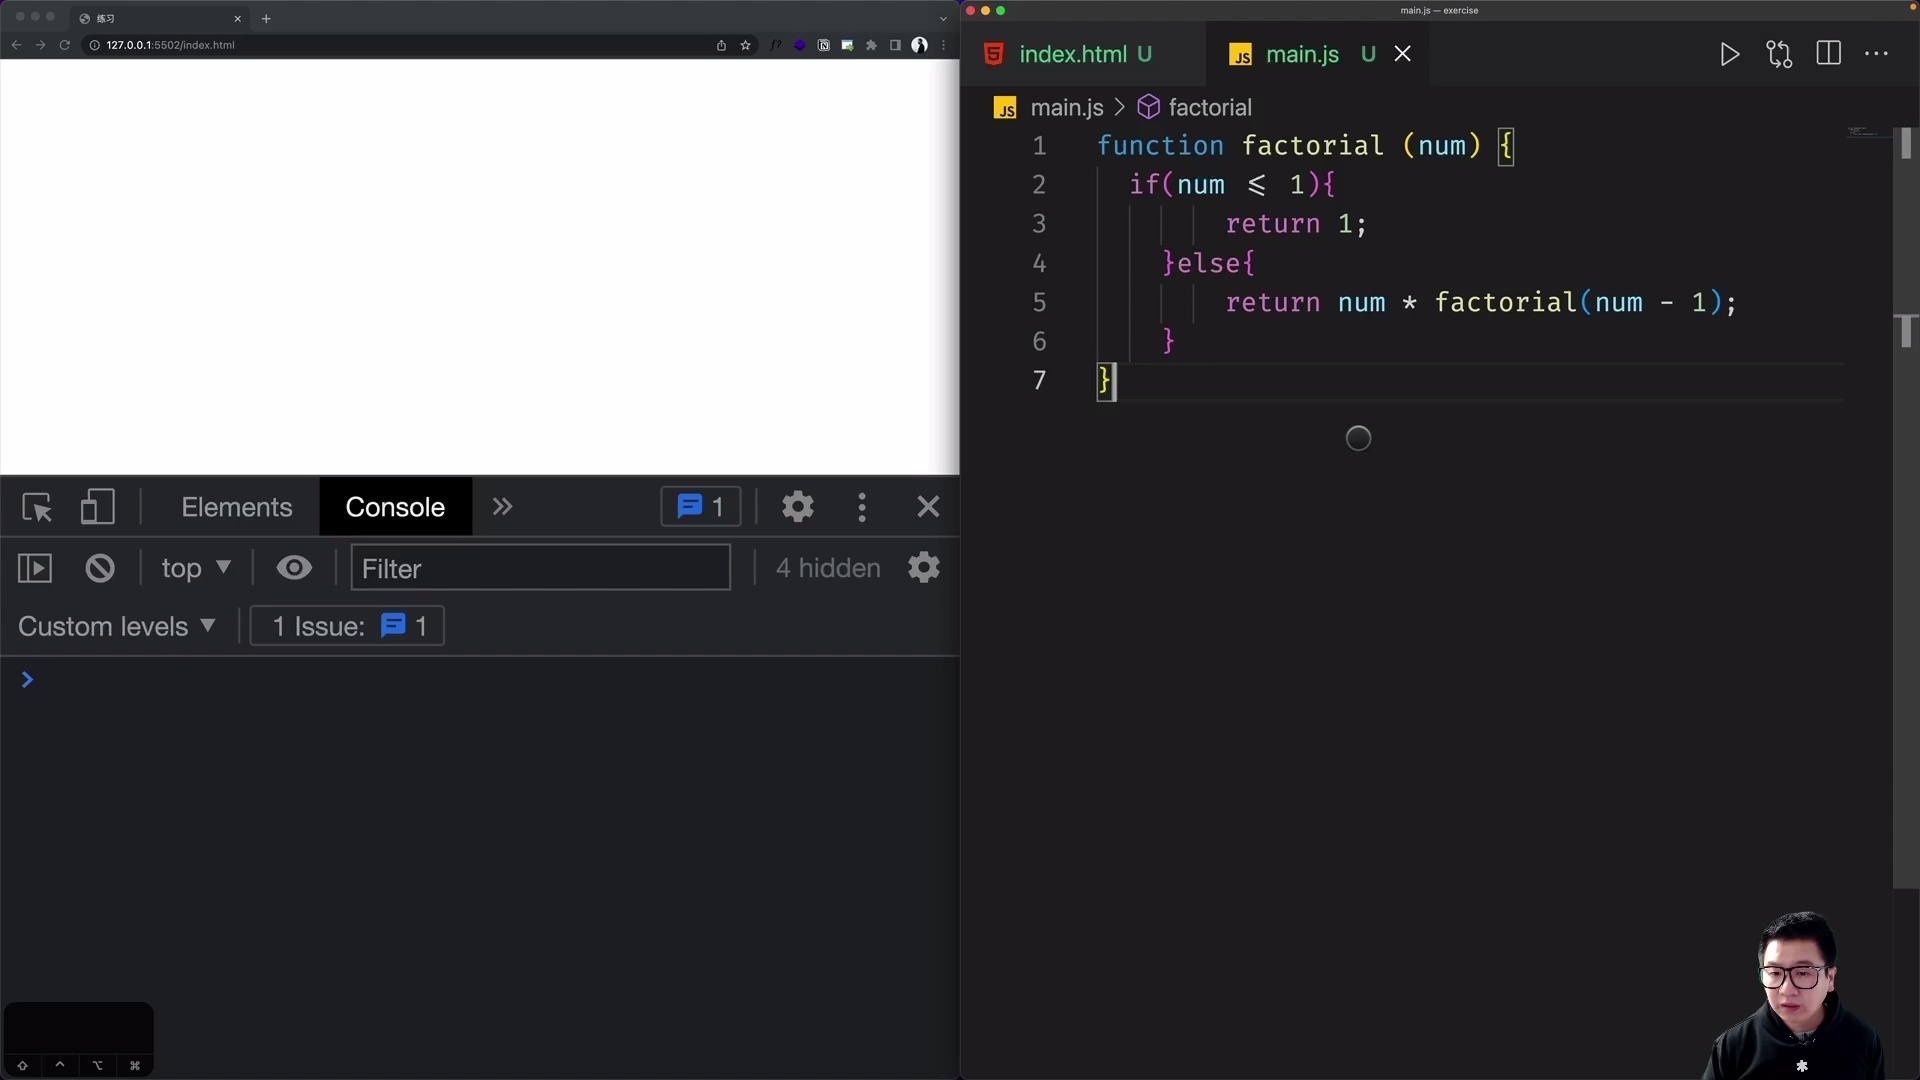Open DevTools settings gear
Screen dimensions: 1920x1080
[797, 506]
